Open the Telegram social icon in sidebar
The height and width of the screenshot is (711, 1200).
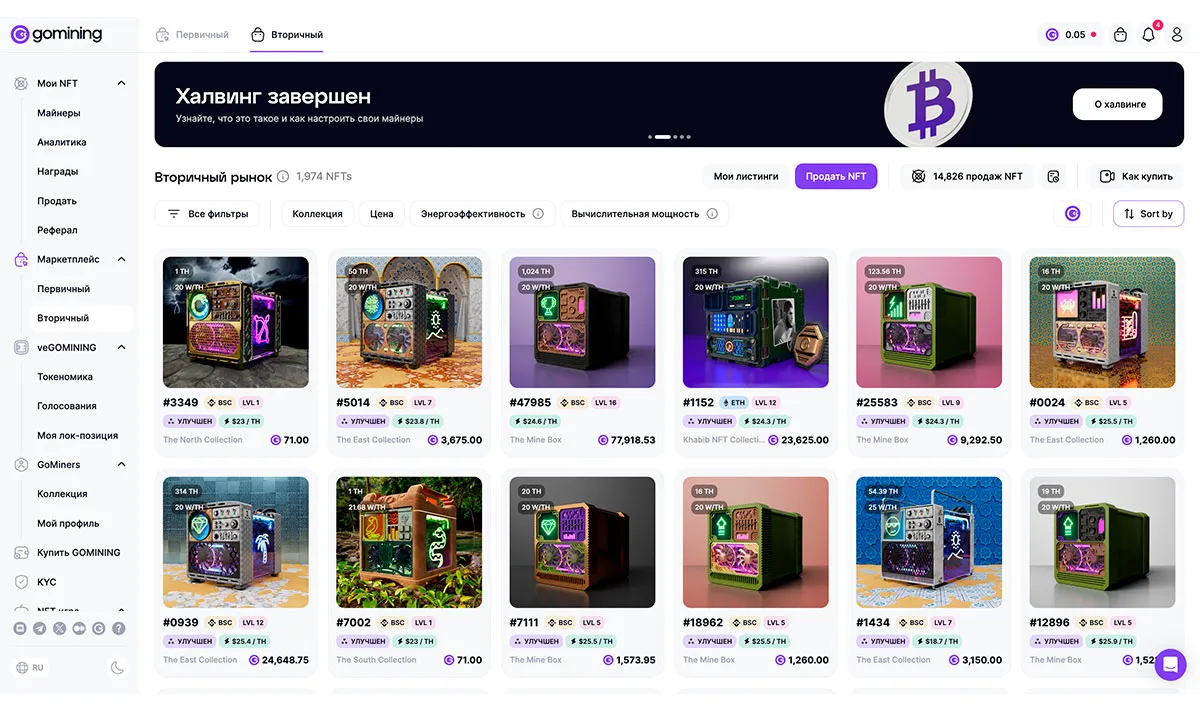(40, 629)
